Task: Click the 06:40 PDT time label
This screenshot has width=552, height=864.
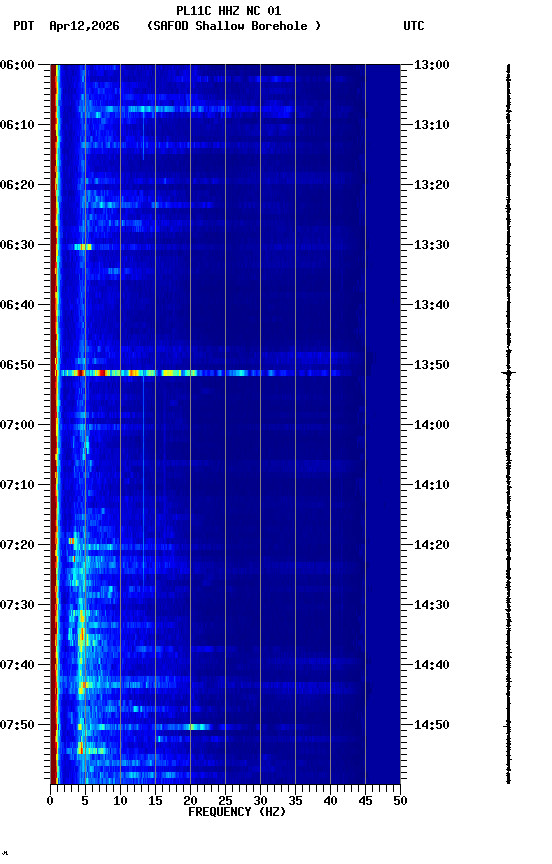Action: [17, 305]
